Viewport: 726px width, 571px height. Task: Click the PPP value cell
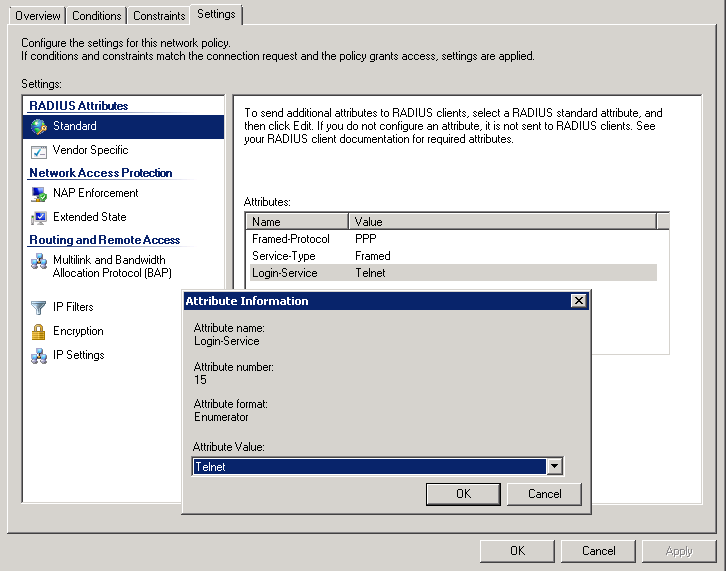(365, 239)
